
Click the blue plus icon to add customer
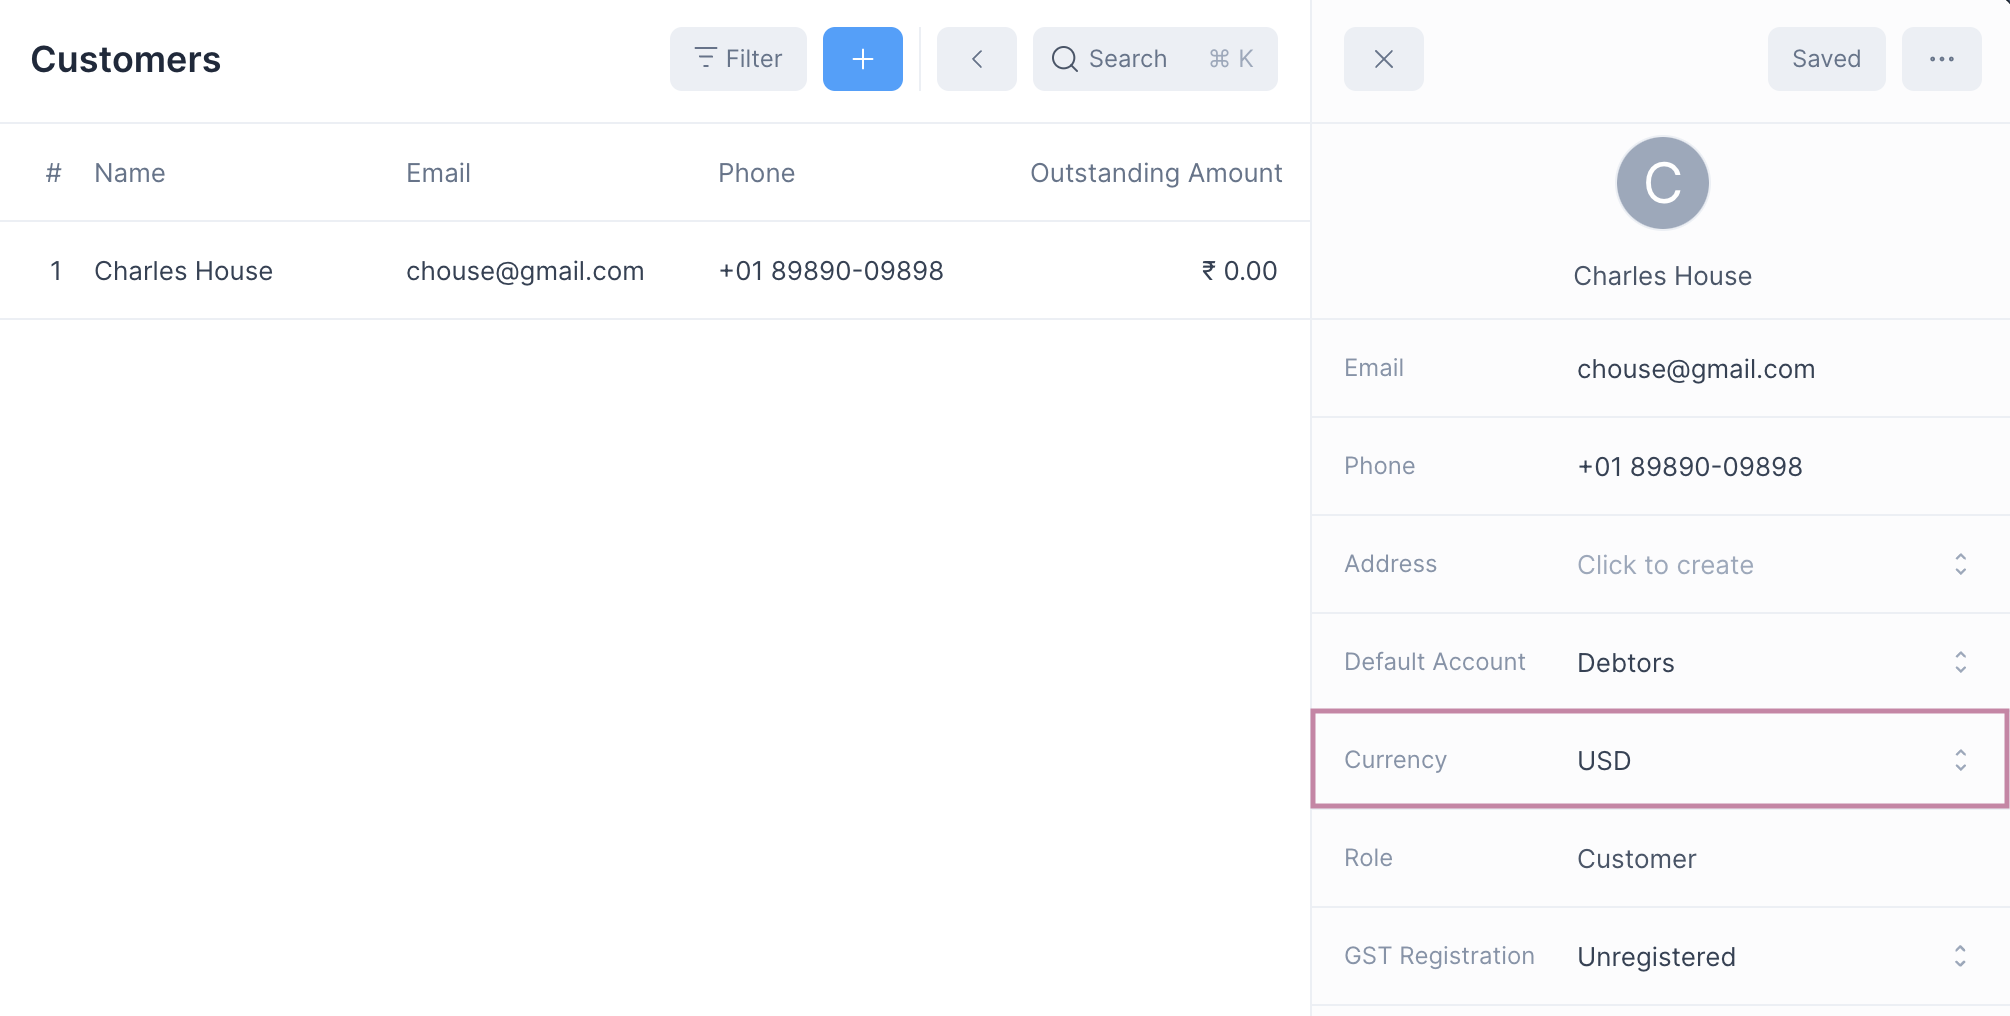[x=862, y=59]
